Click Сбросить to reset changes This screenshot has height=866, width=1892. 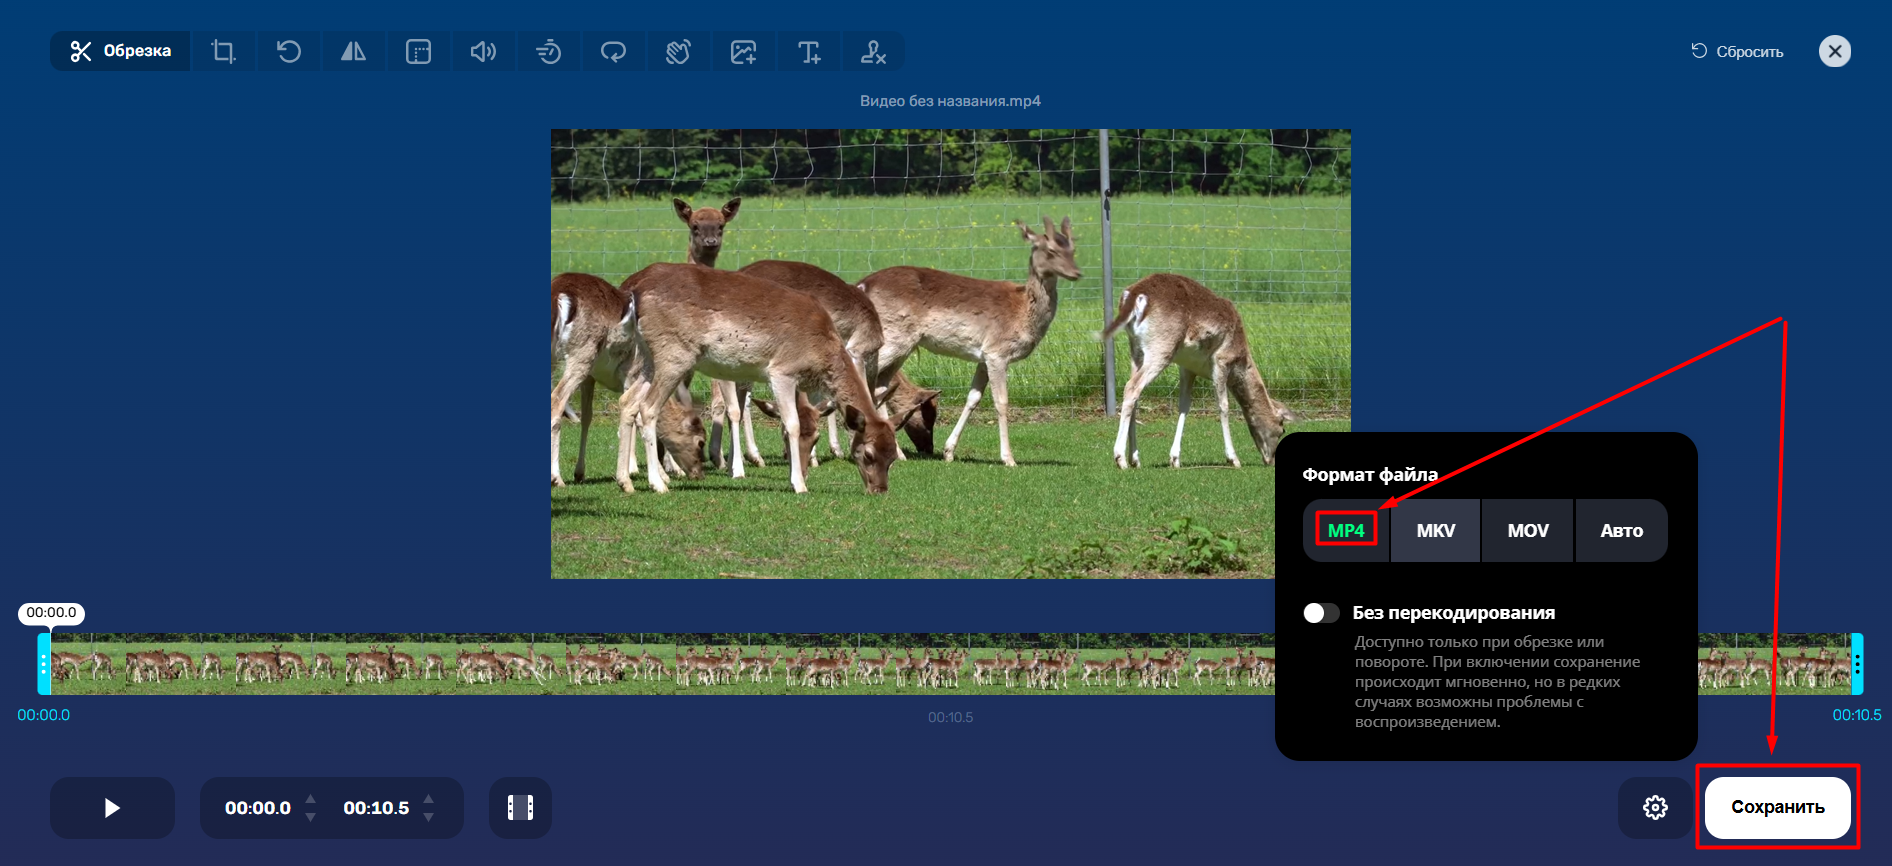1737,51
